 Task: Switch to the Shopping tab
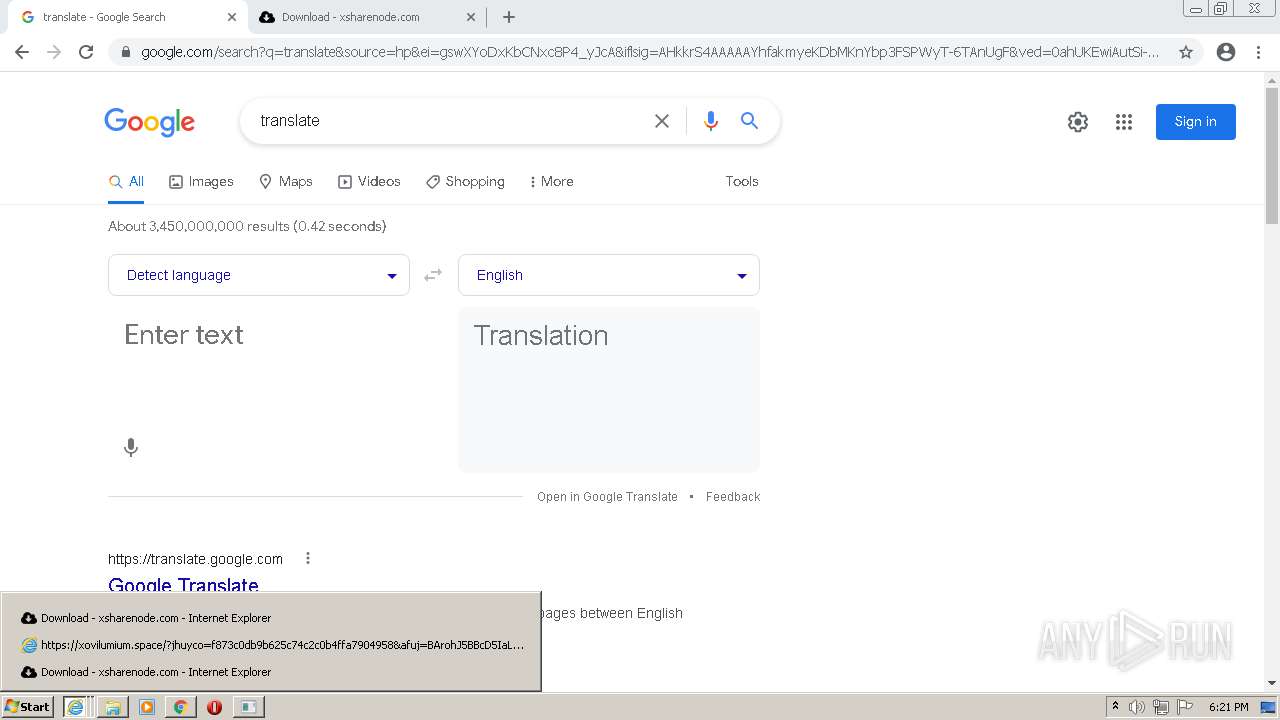click(x=465, y=182)
